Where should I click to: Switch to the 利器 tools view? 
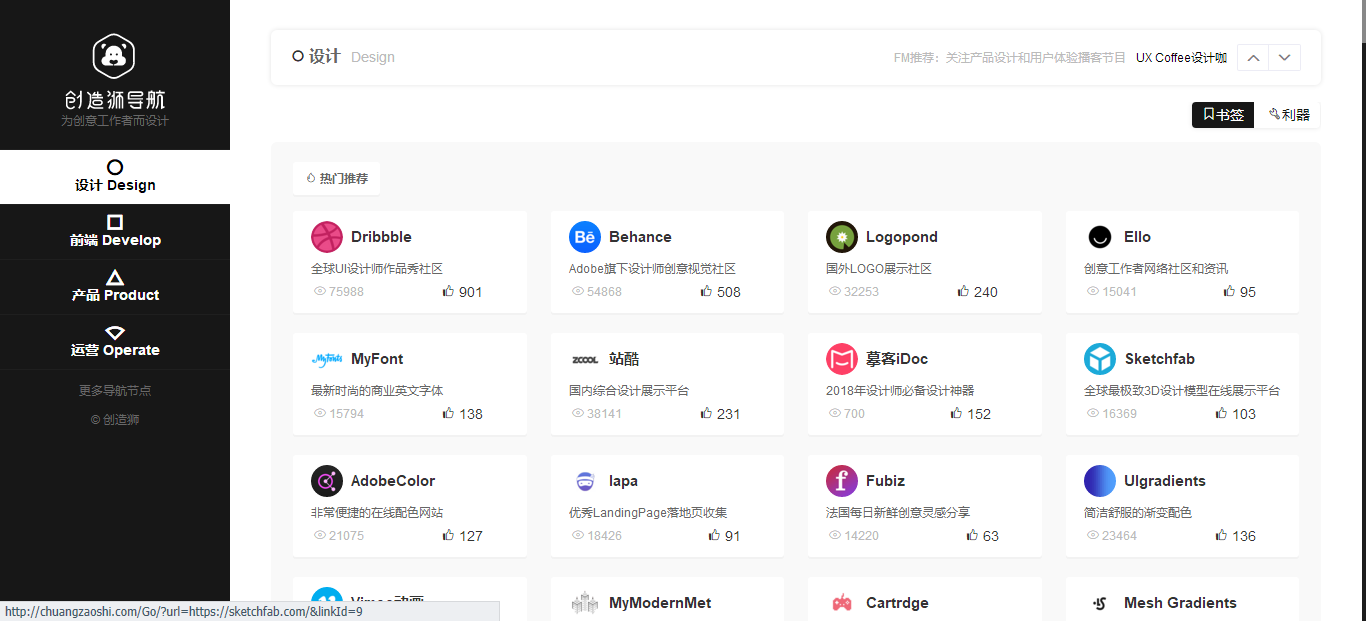click(1288, 115)
